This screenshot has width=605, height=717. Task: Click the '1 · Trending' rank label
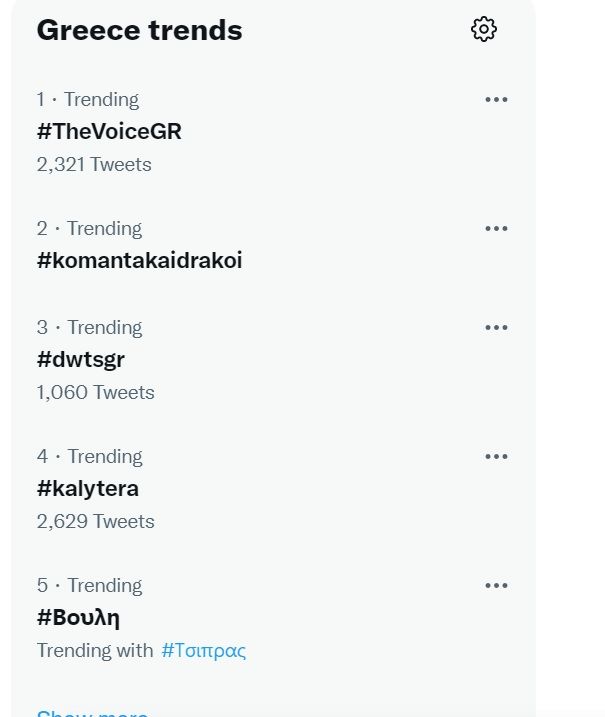tap(88, 99)
